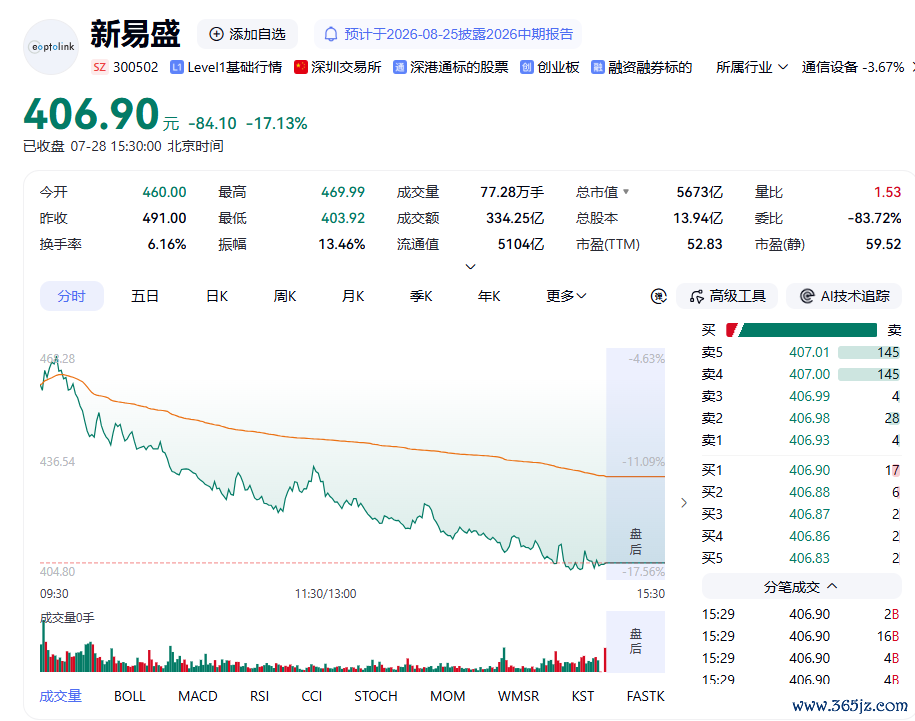Click the 通 badge before 深港通标的股票

point(400,67)
